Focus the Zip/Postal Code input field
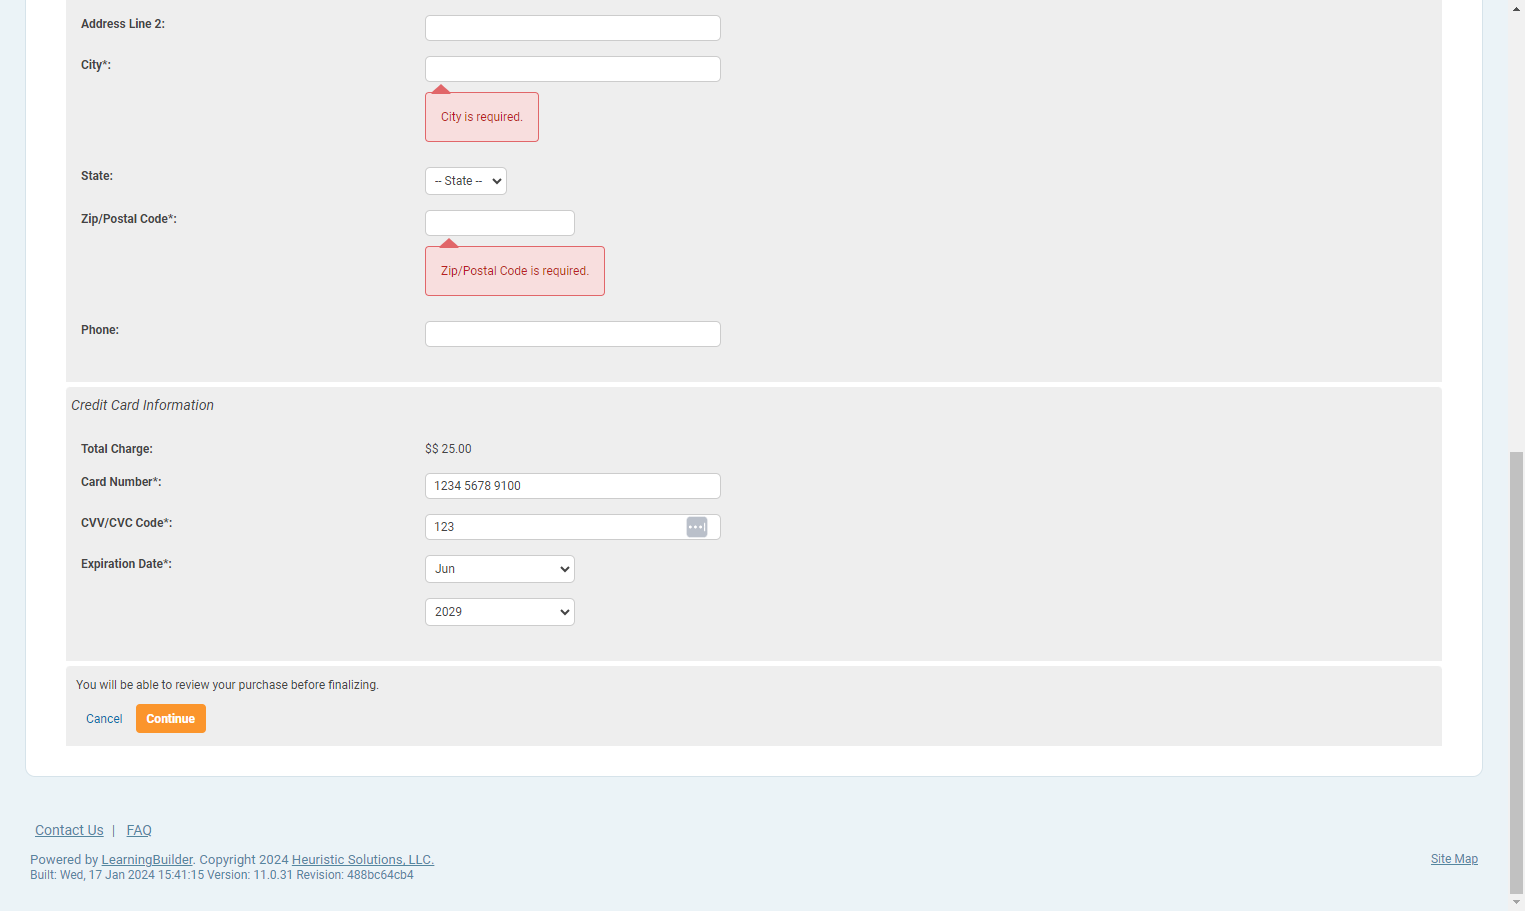The height and width of the screenshot is (911, 1525). (x=500, y=223)
